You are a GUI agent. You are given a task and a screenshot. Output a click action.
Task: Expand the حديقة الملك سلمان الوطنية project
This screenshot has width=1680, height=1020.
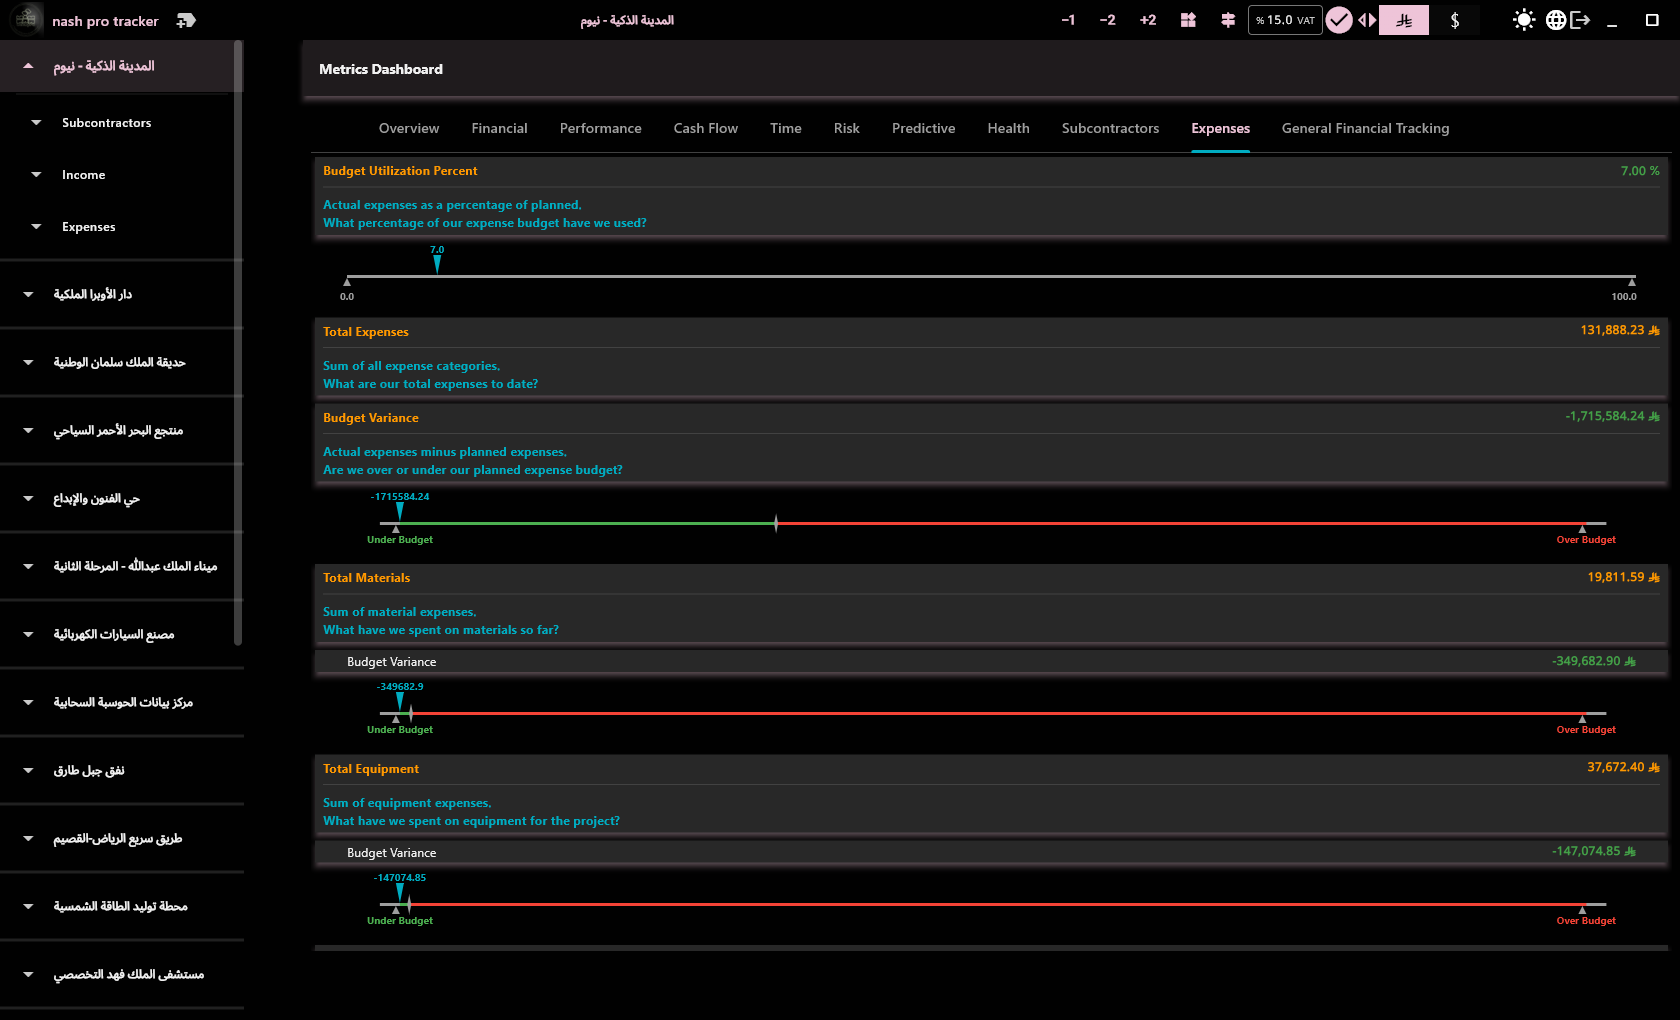[28, 363]
